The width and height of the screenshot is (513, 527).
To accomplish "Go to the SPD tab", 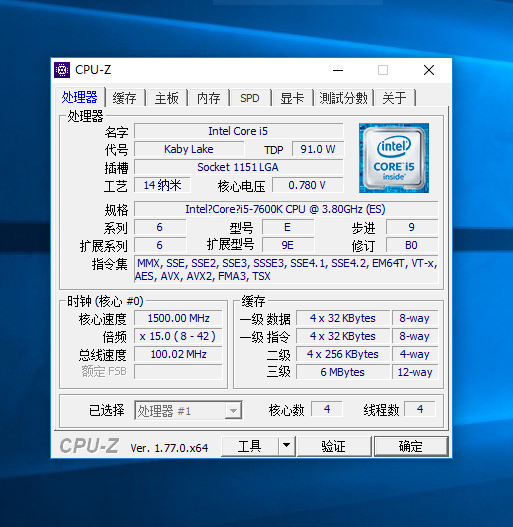I will tap(250, 98).
